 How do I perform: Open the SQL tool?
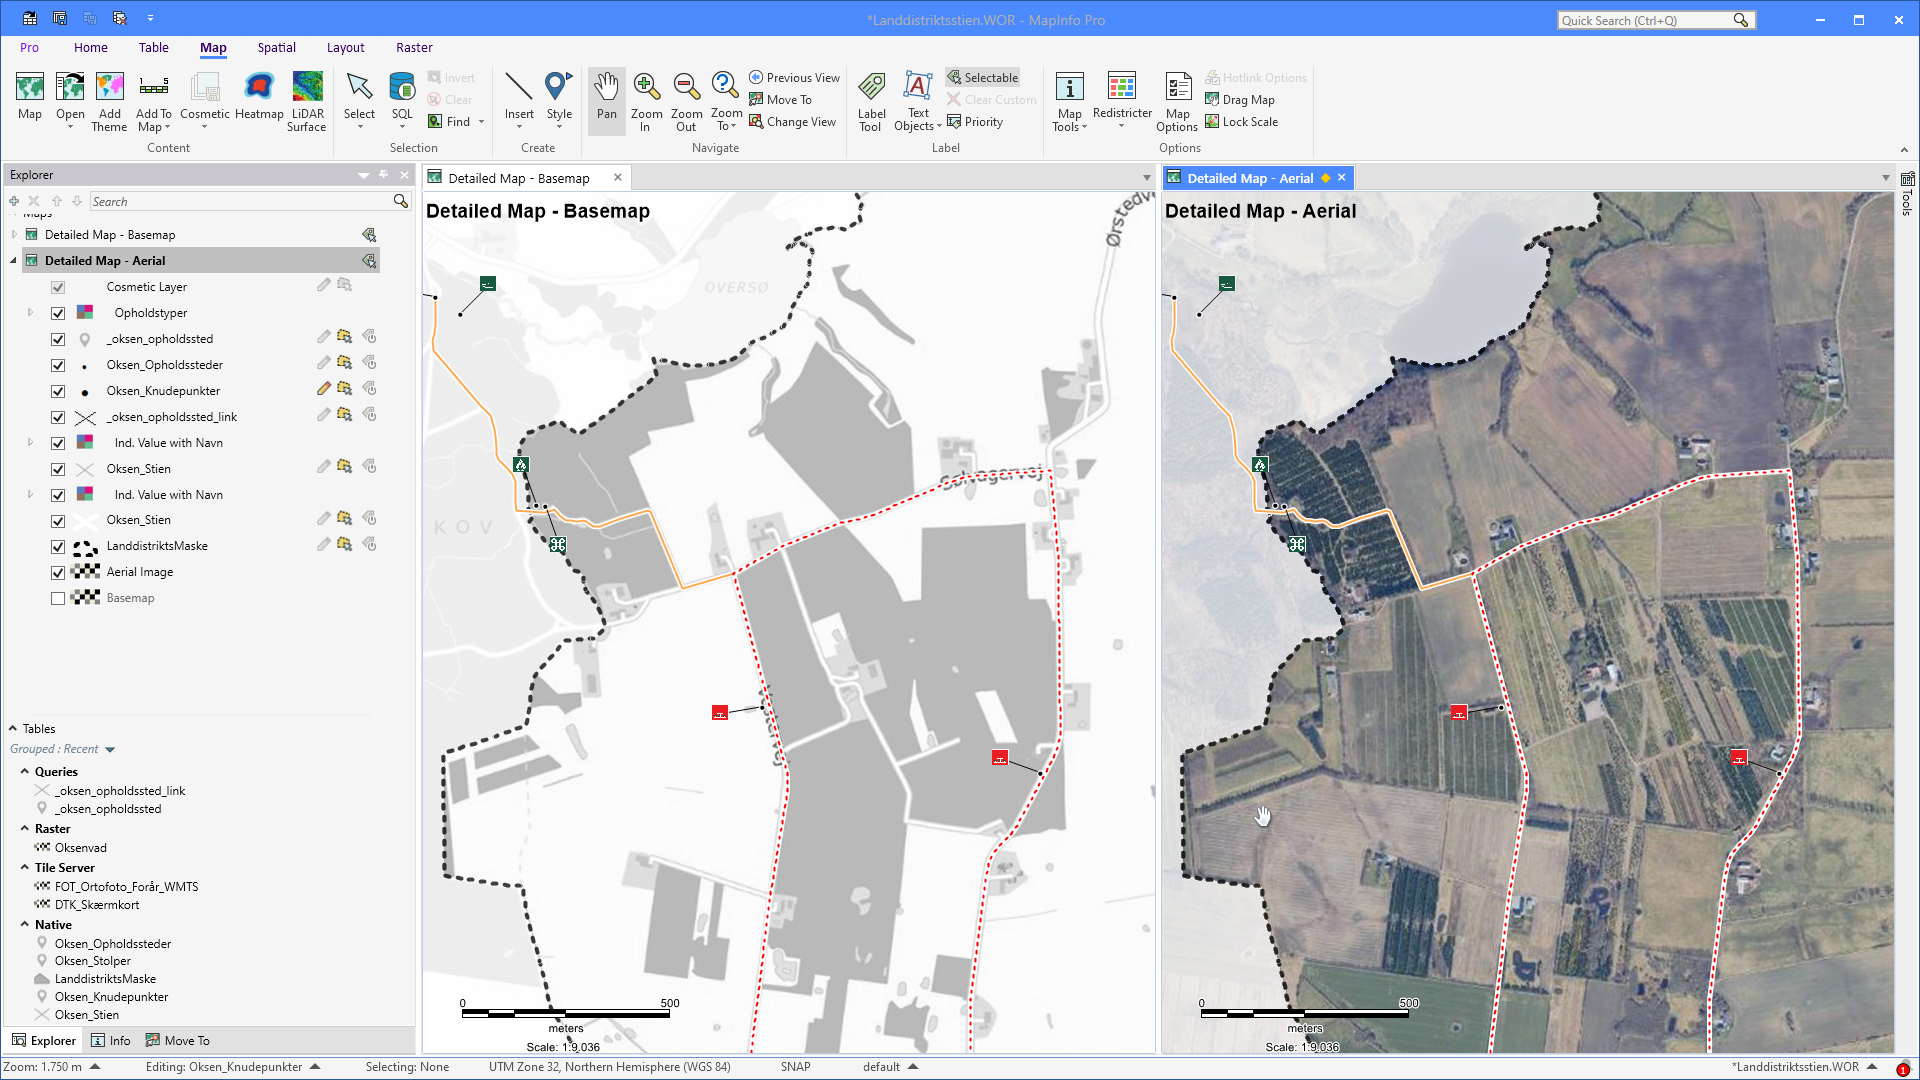pos(401,100)
